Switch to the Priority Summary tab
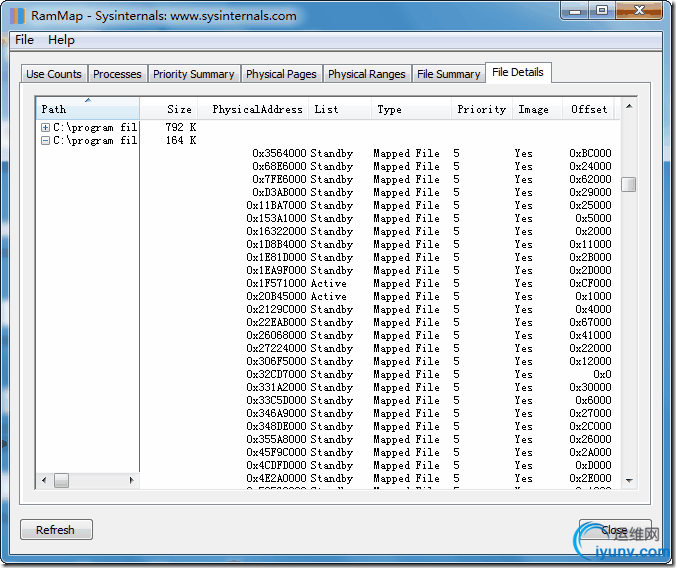This screenshot has height=568, width=676. tap(194, 74)
